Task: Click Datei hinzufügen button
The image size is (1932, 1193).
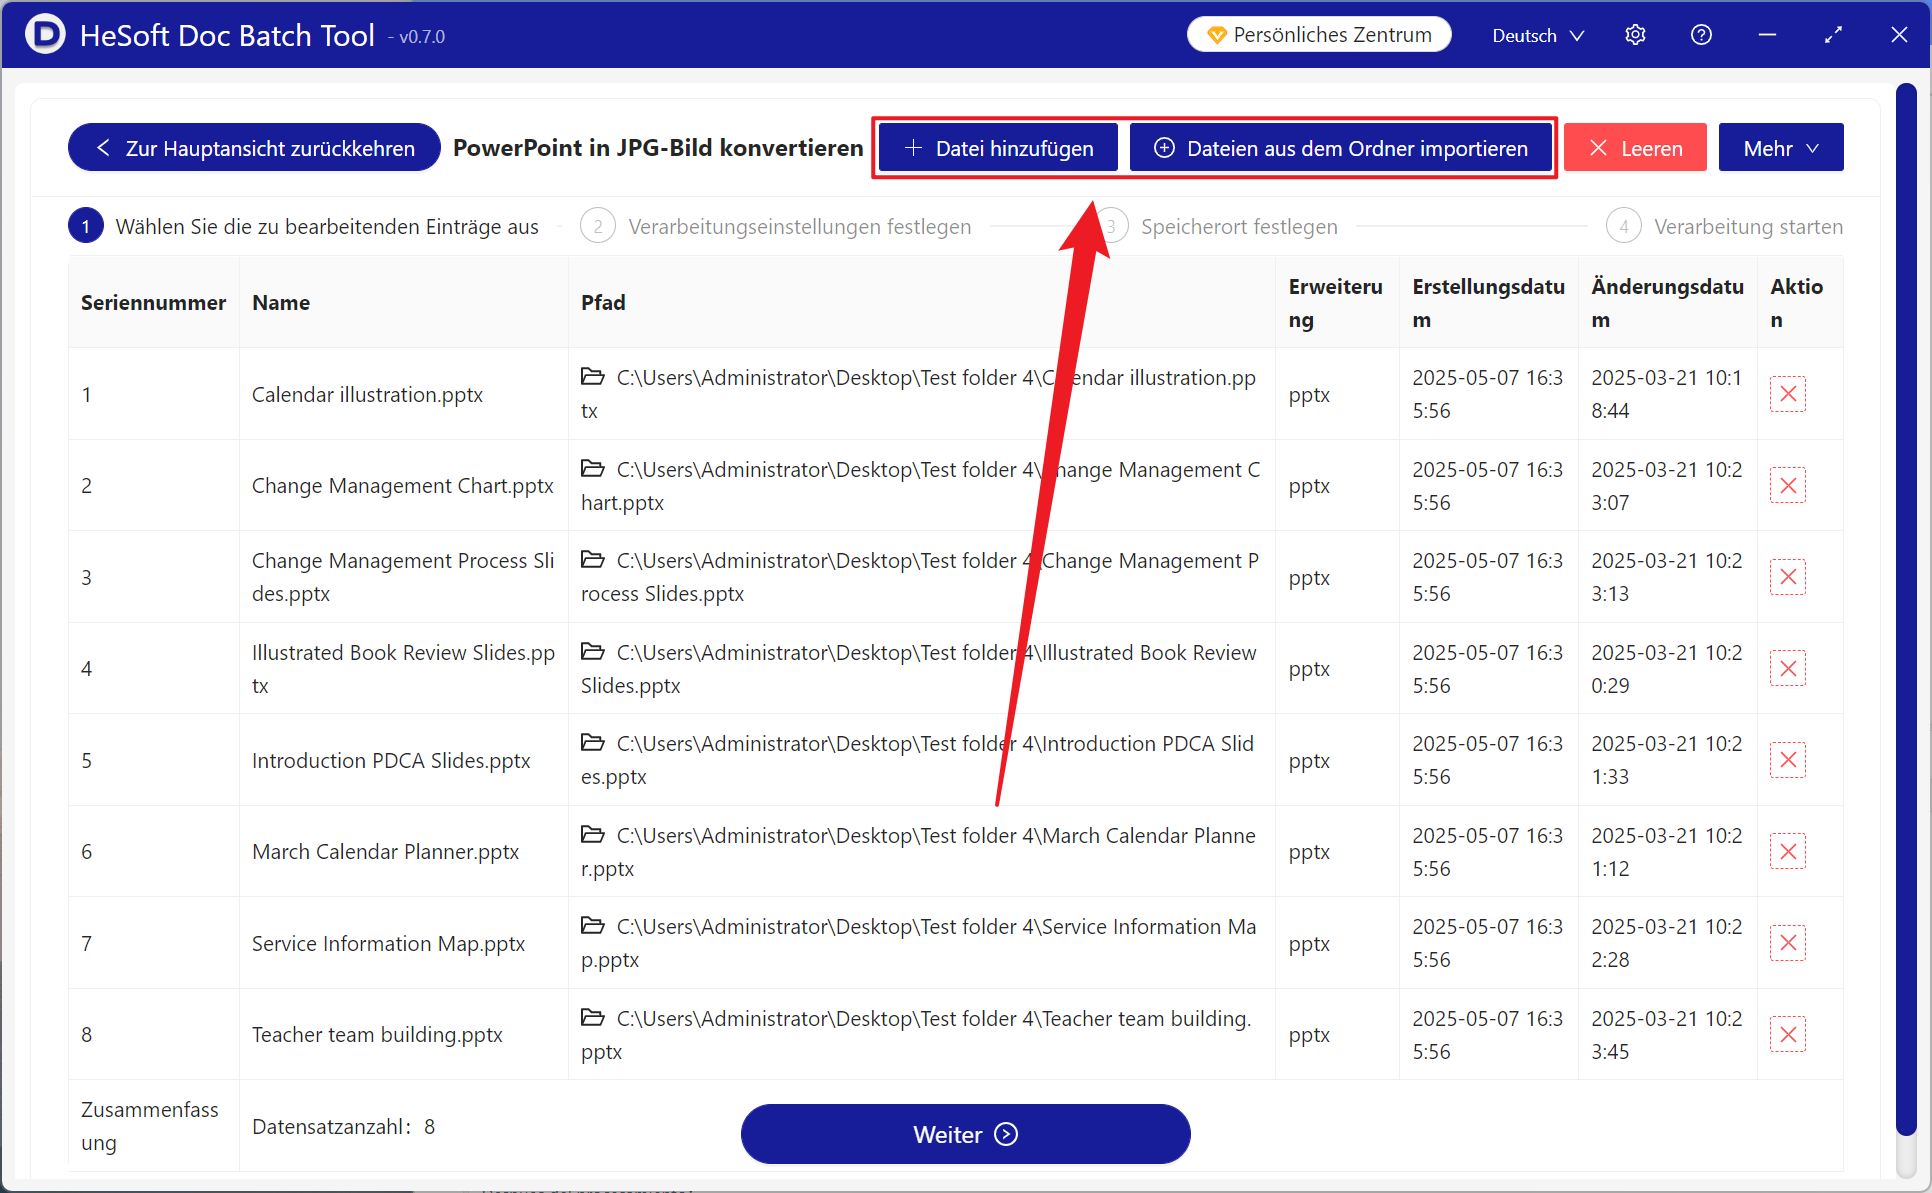Action: (x=998, y=148)
